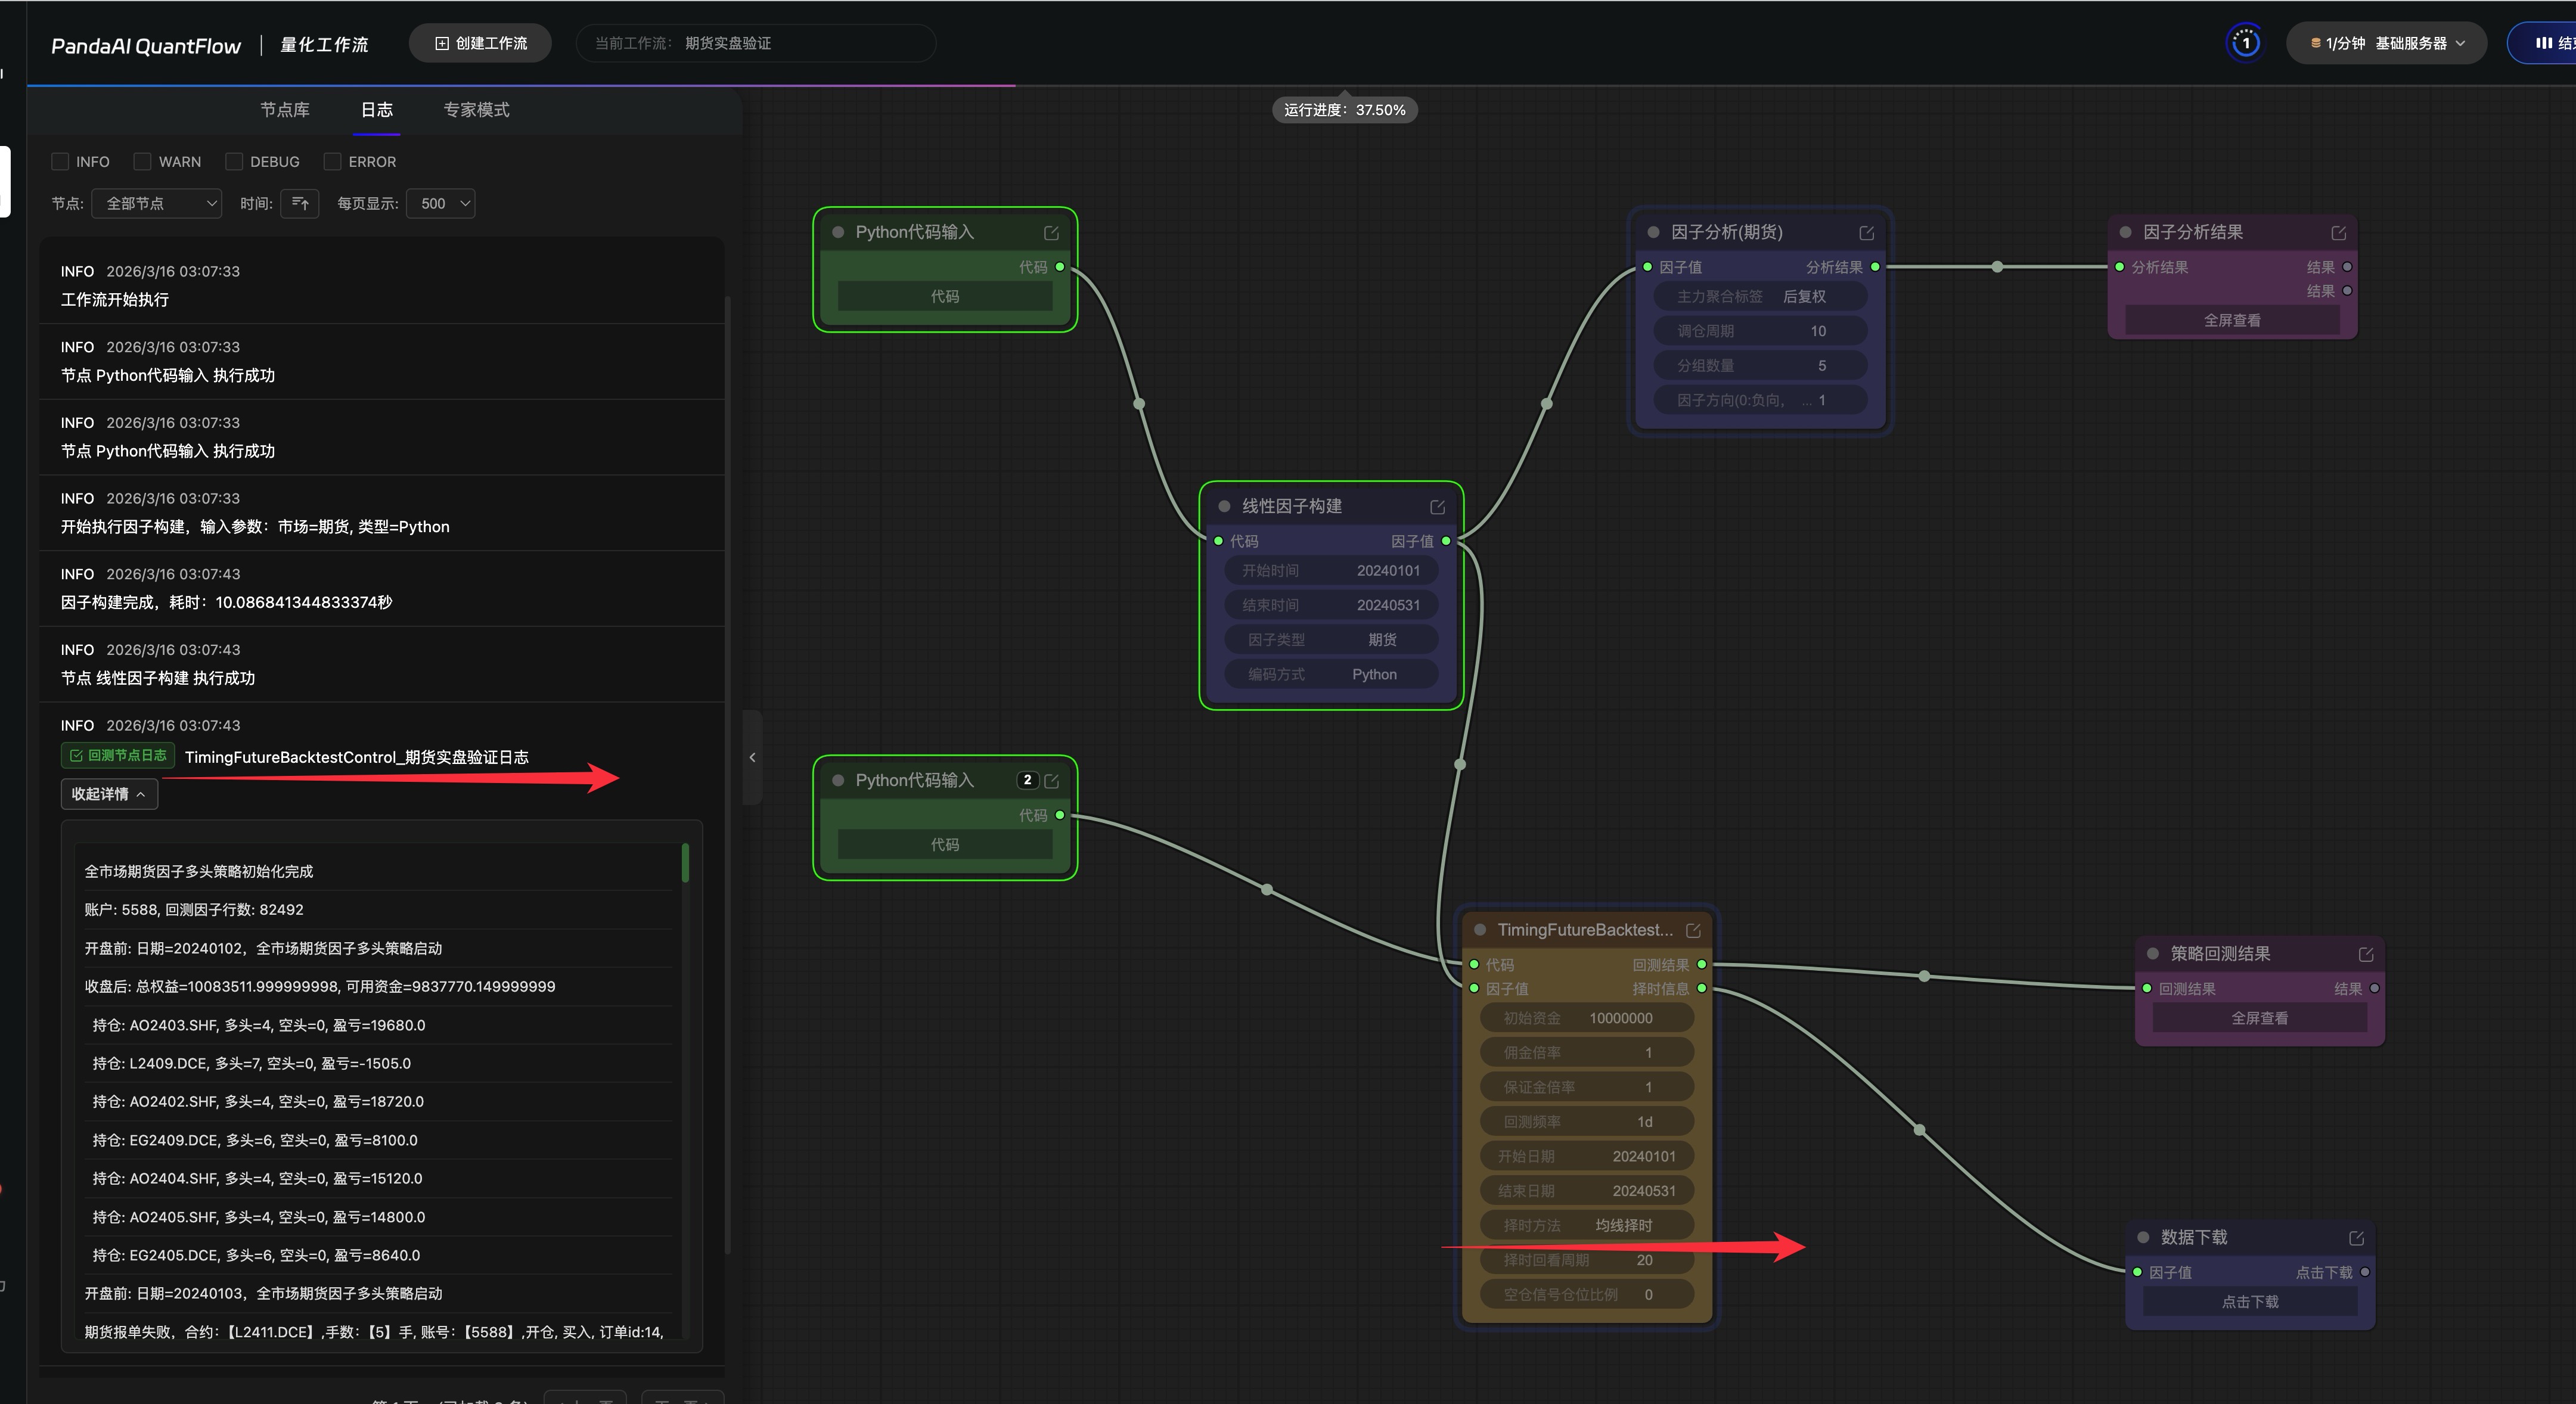The height and width of the screenshot is (1404, 2576).
Task: Change 回测频率 option 1d
Action: coord(1587,1122)
